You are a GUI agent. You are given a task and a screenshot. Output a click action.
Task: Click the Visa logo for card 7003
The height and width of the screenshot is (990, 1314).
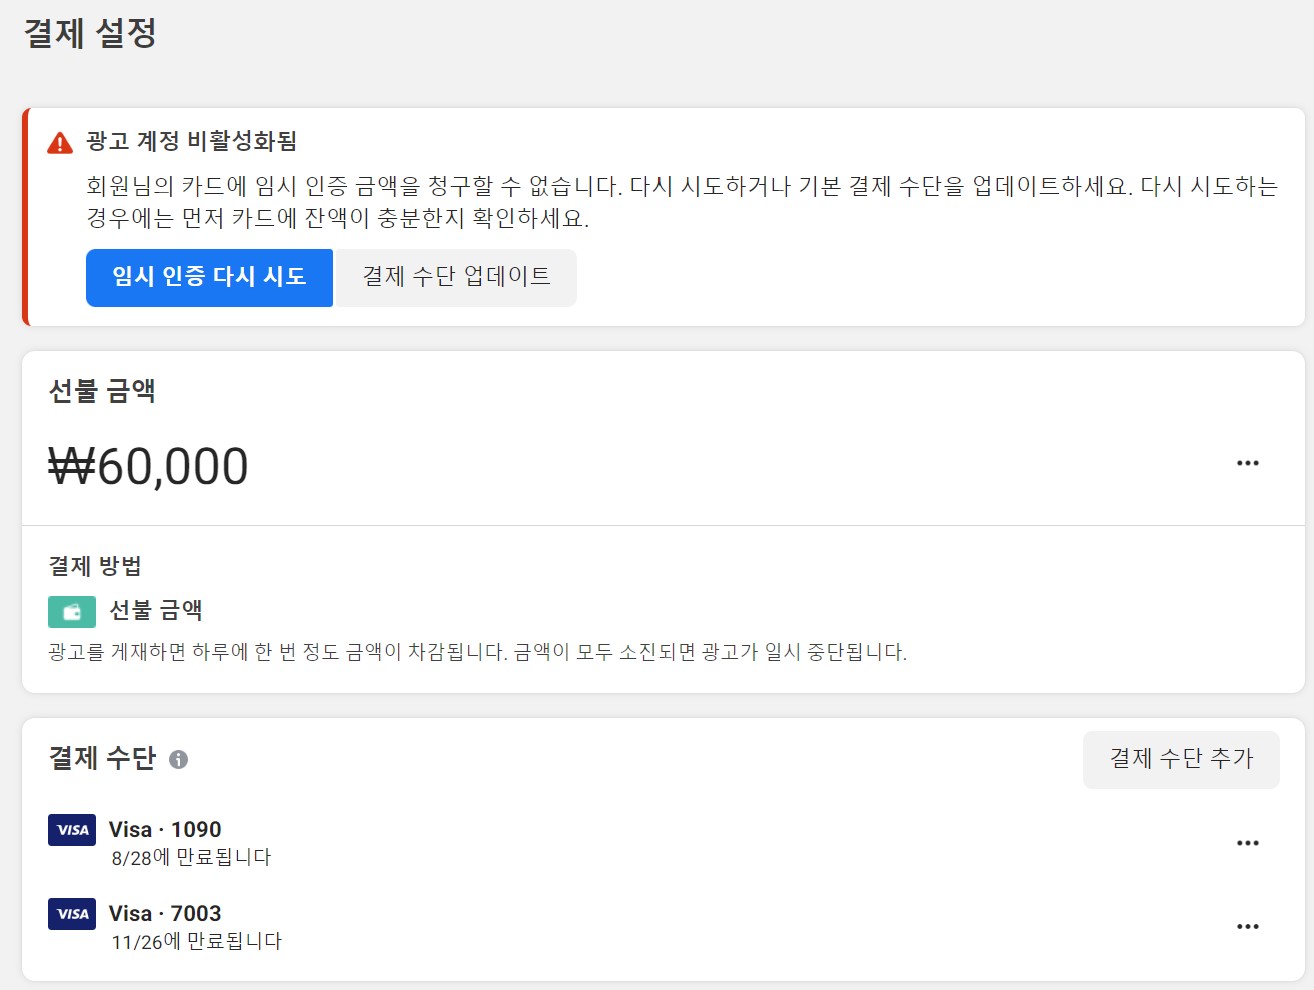tap(72, 914)
